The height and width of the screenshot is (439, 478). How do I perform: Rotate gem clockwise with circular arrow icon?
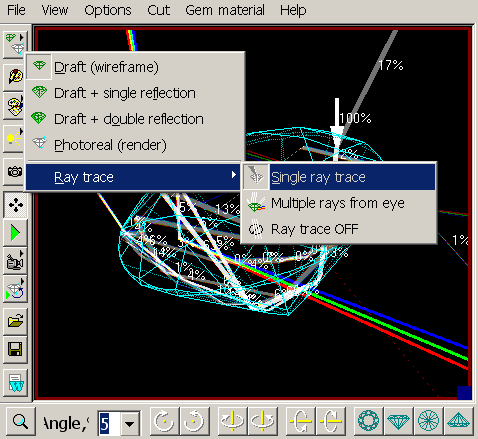165,421
